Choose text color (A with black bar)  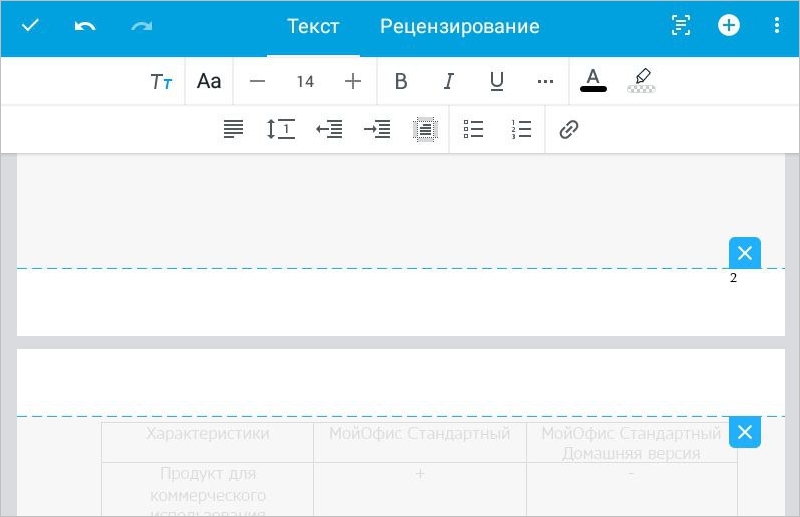pyautogui.click(x=593, y=80)
